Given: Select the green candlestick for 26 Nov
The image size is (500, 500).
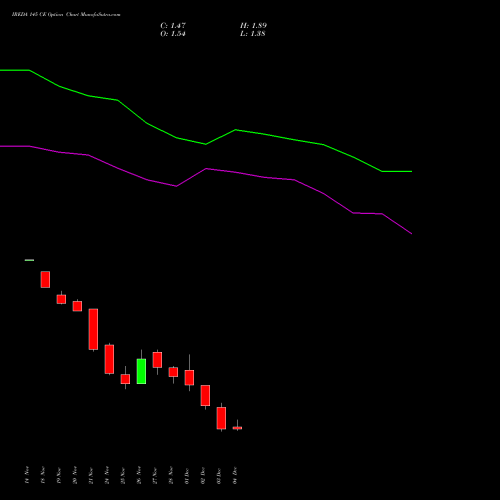Looking at the screenshot, I should (x=141, y=371).
